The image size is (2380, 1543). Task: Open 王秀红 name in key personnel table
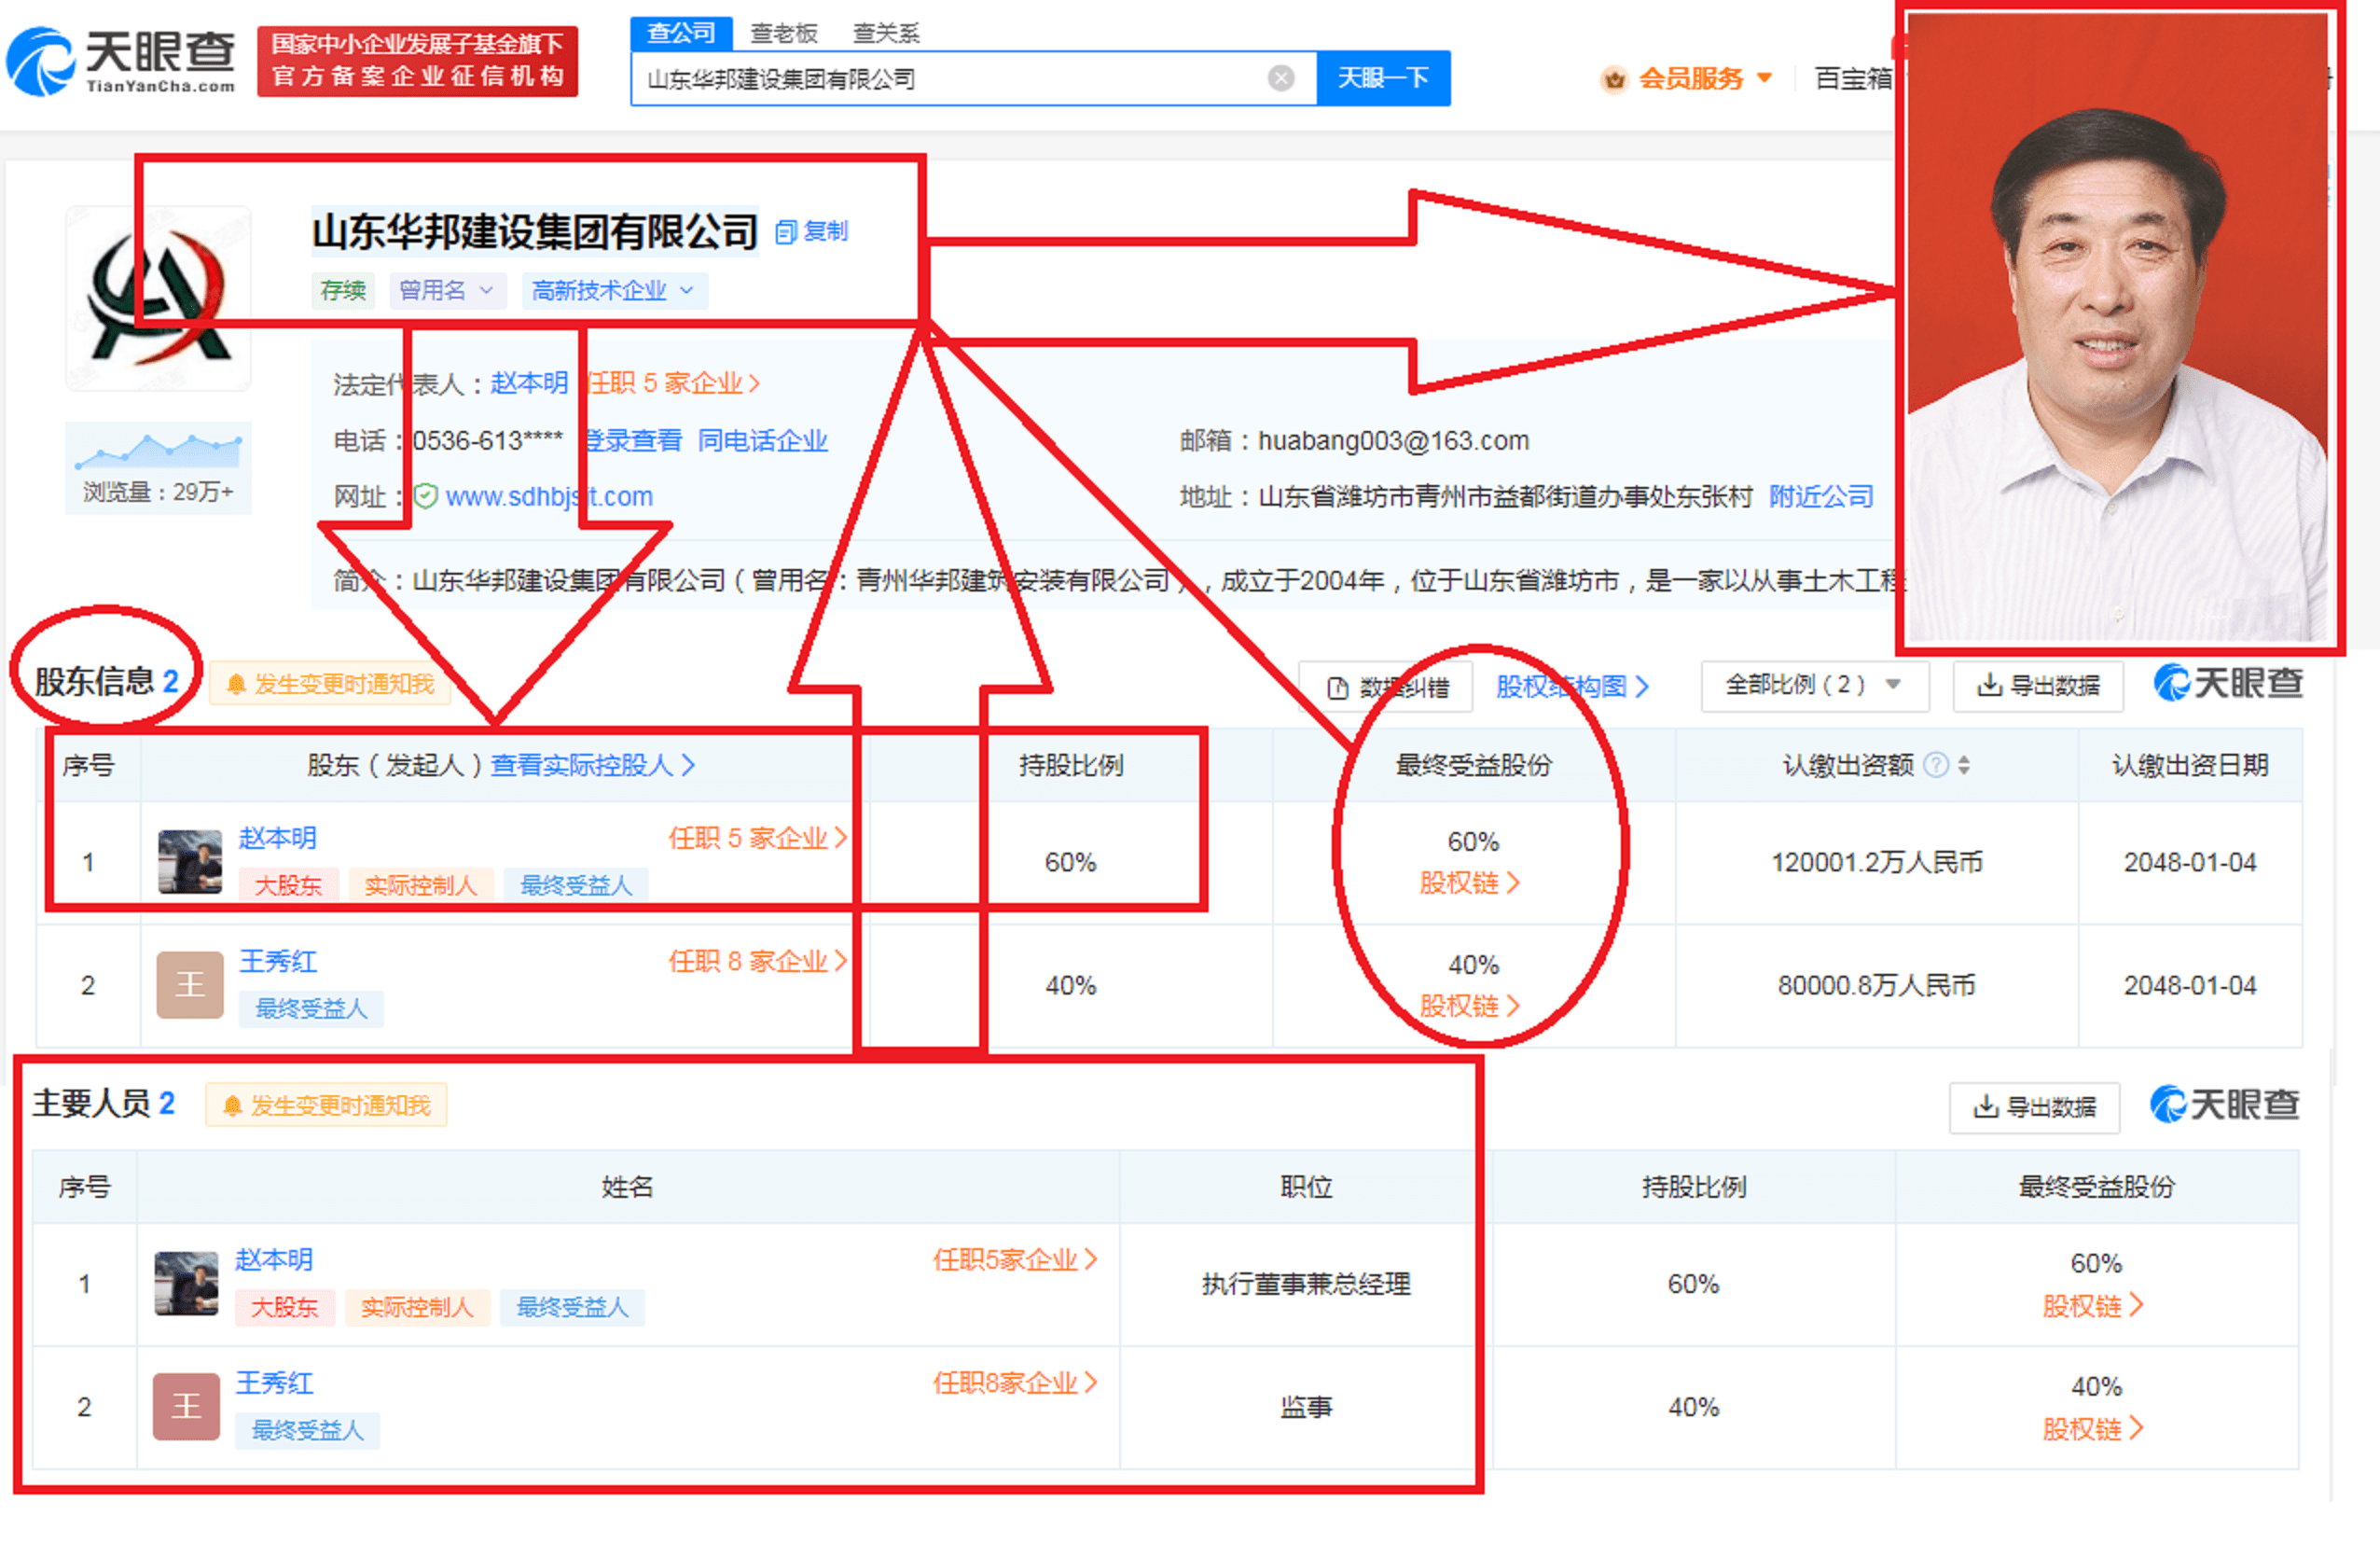[x=274, y=1383]
